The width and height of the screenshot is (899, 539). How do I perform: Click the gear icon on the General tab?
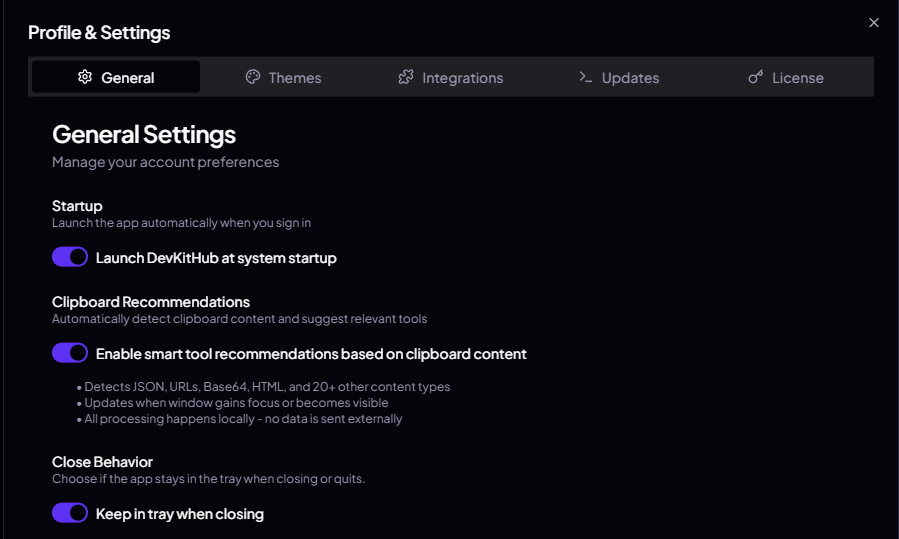pos(85,77)
